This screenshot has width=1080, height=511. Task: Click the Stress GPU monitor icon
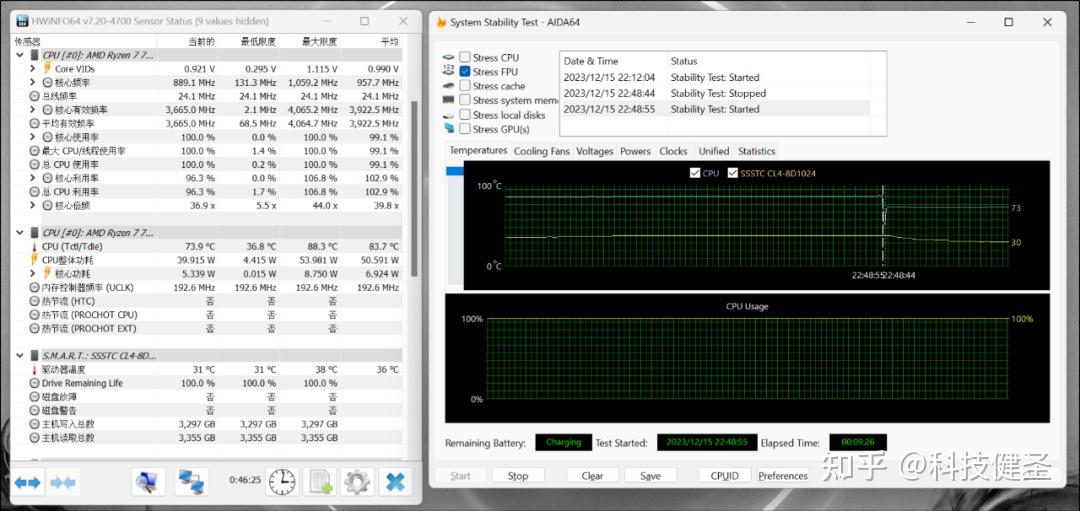449,129
